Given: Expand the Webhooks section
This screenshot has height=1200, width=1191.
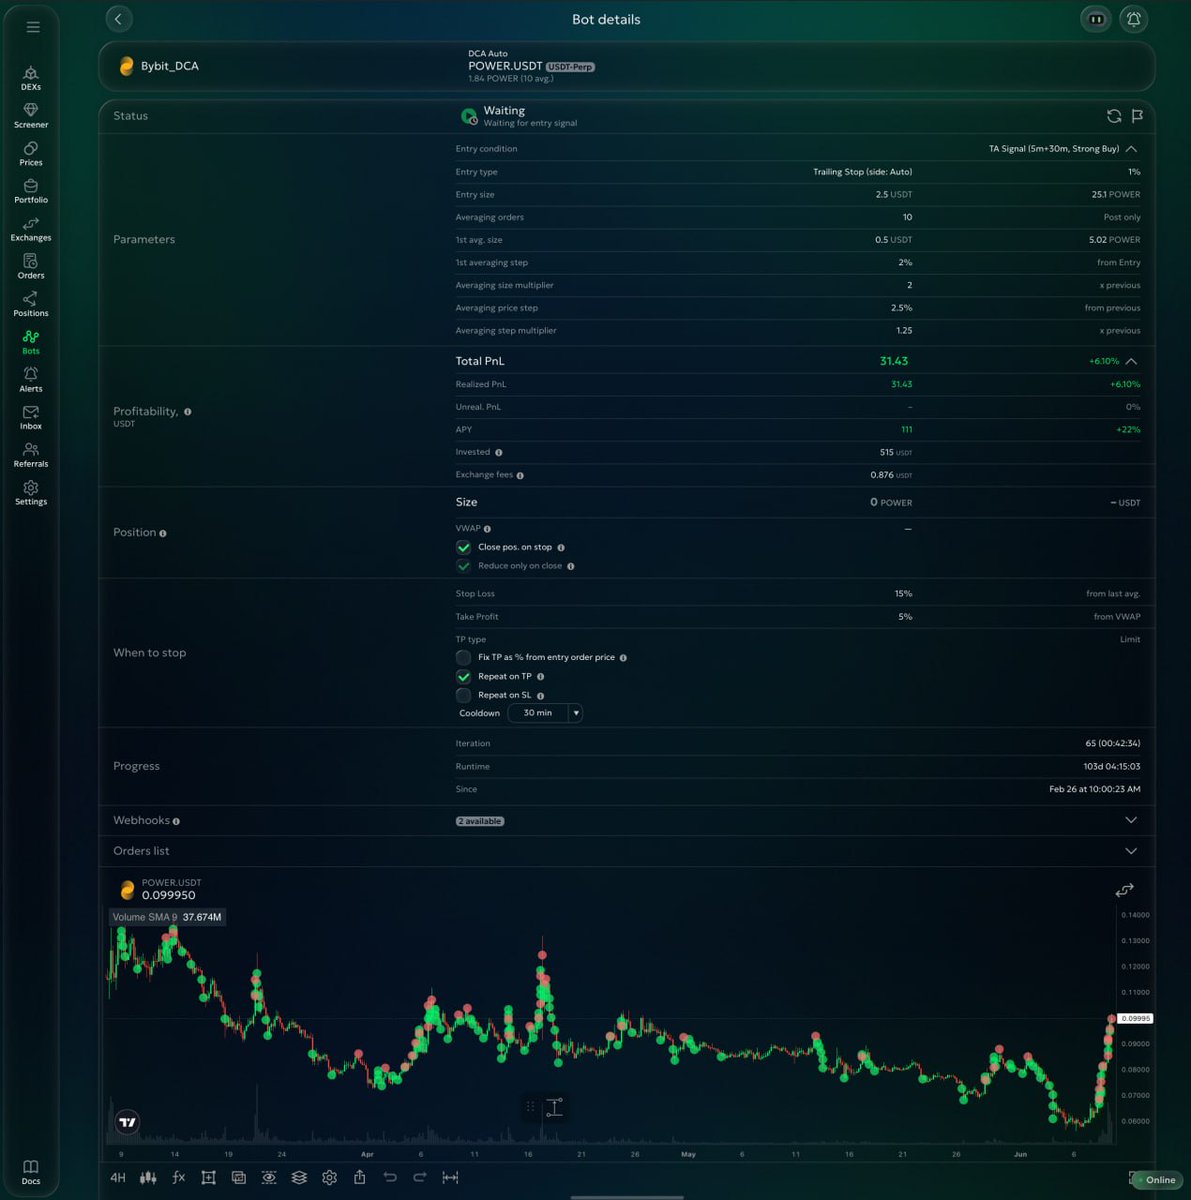Looking at the screenshot, I should (1131, 820).
